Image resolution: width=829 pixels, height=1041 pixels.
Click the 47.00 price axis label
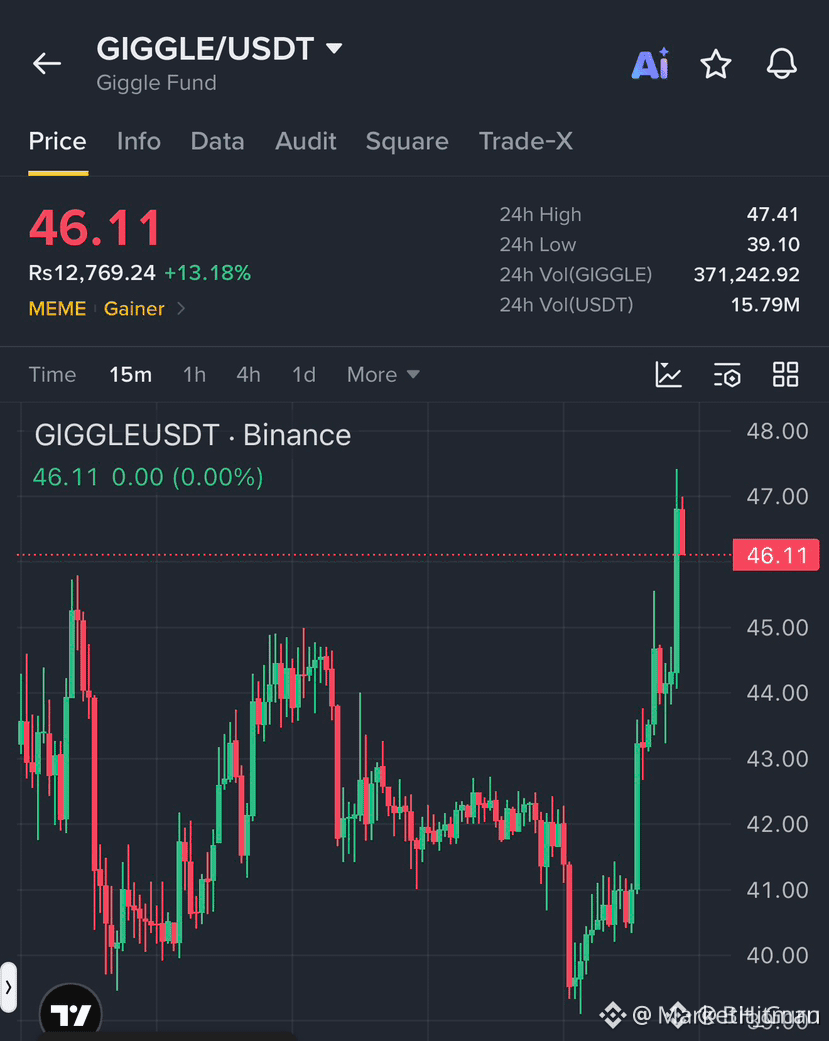point(777,497)
